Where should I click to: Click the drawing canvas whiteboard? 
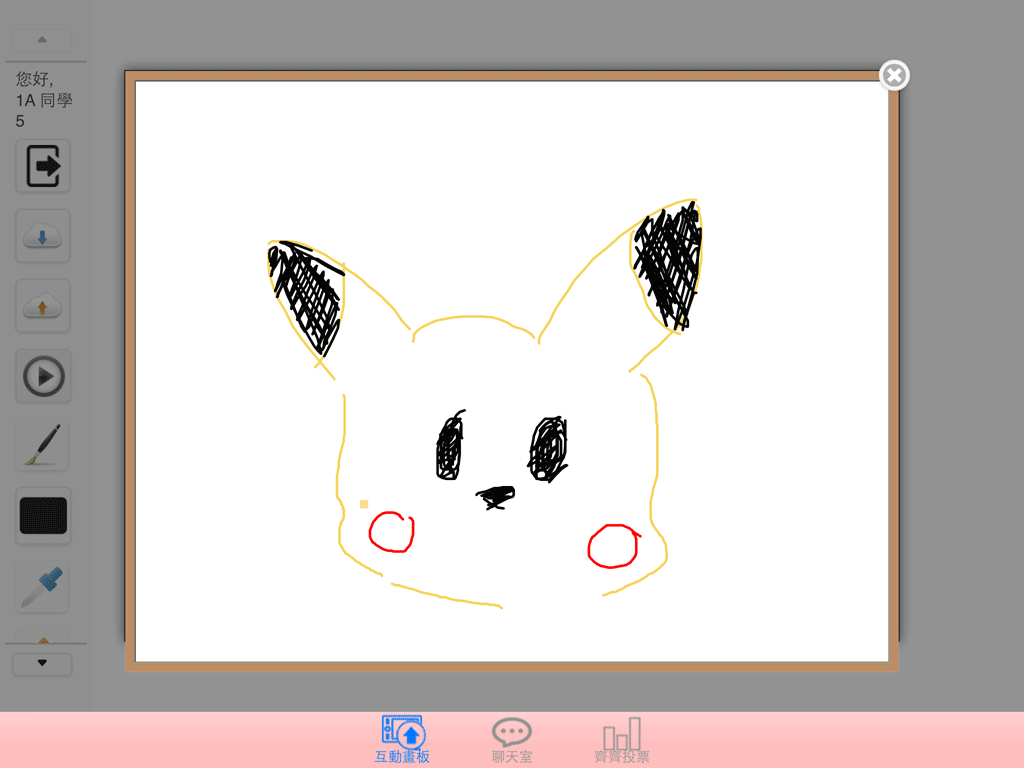click(x=512, y=371)
